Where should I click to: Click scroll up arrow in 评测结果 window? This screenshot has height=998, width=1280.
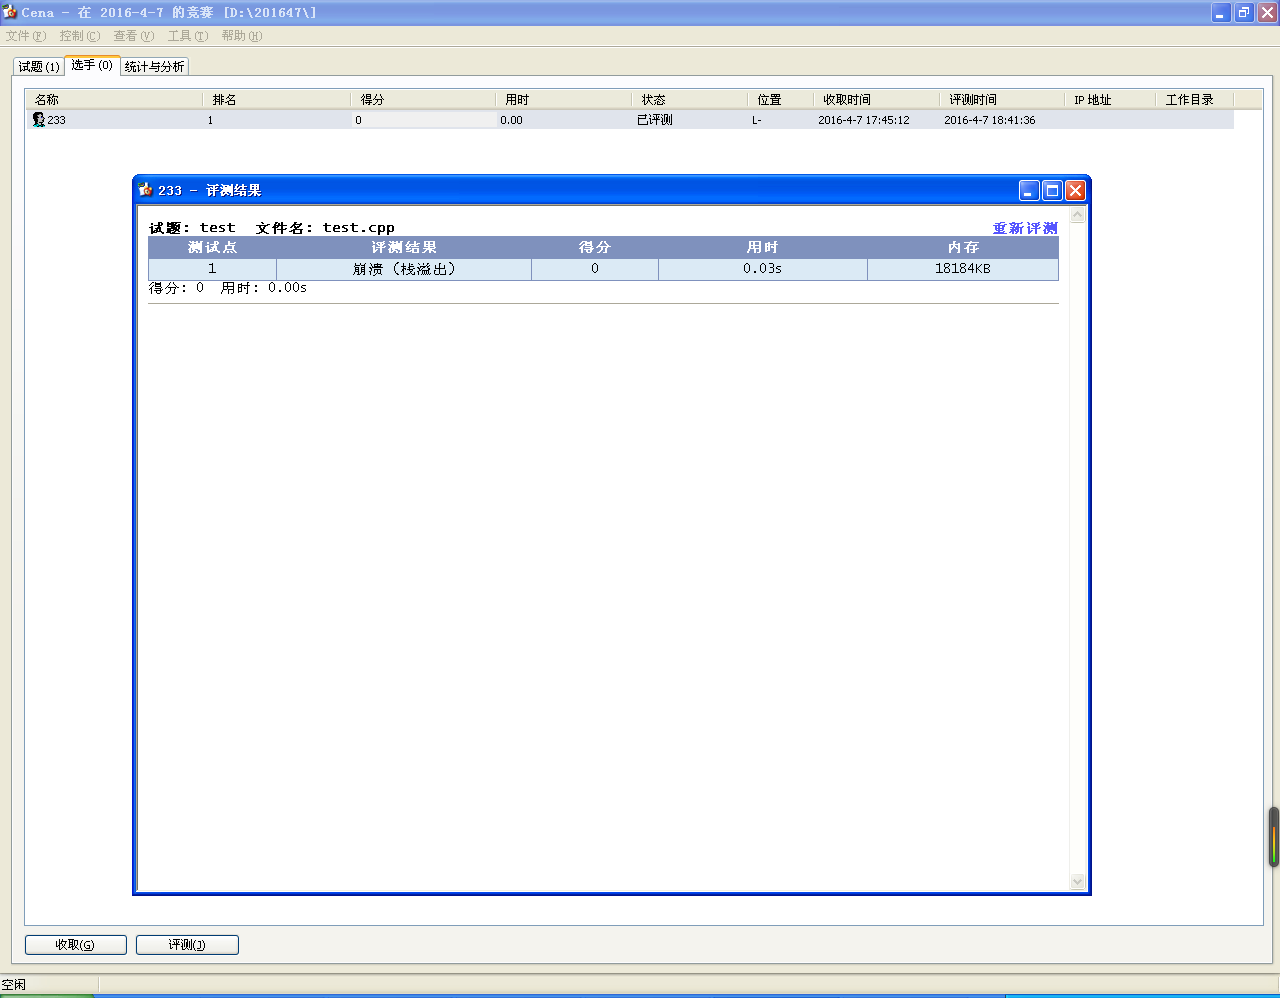point(1077,215)
